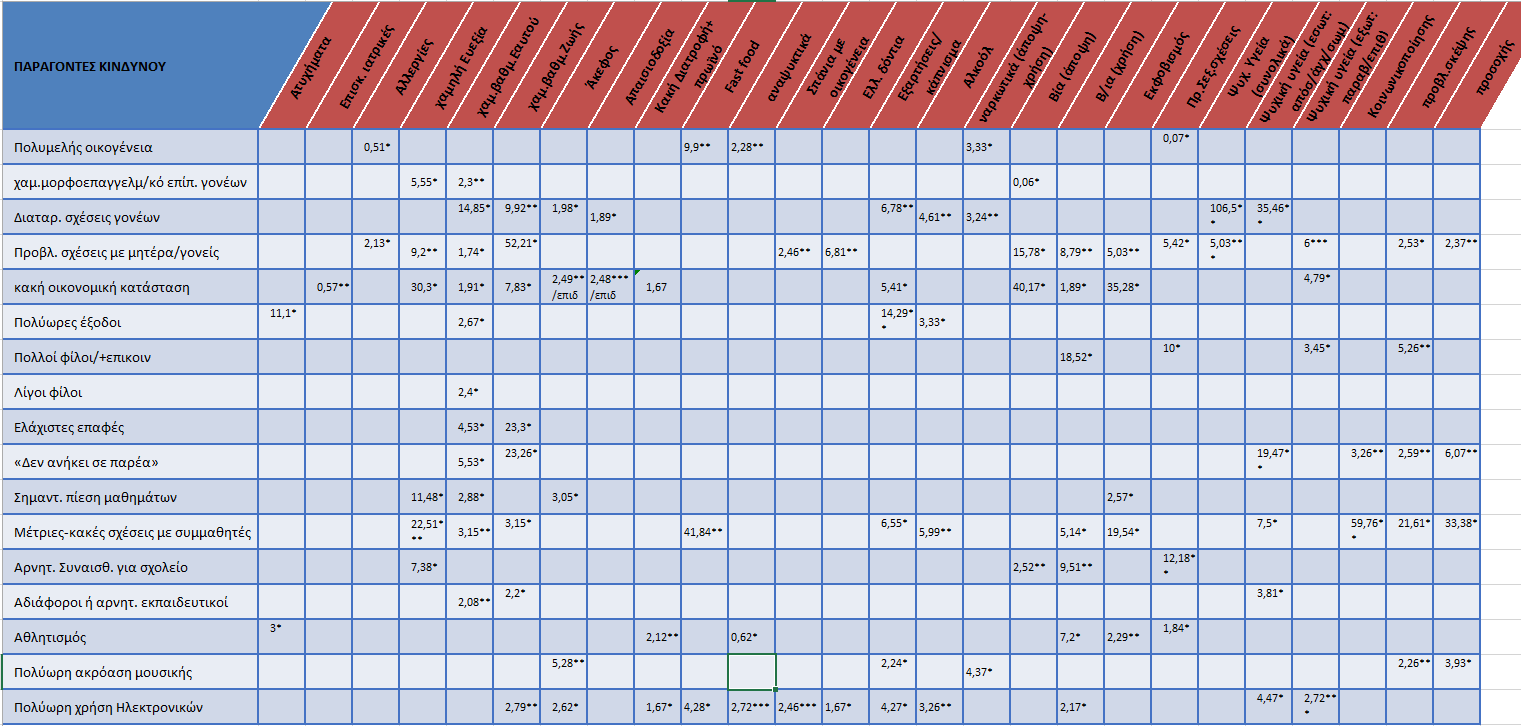Select the ΠΑΡΑΓΟΝΤΕΣ ΚΙΝΔΥΝΟΥ header cell
Screen dimensions: 1521x726
[x=130, y=66]
